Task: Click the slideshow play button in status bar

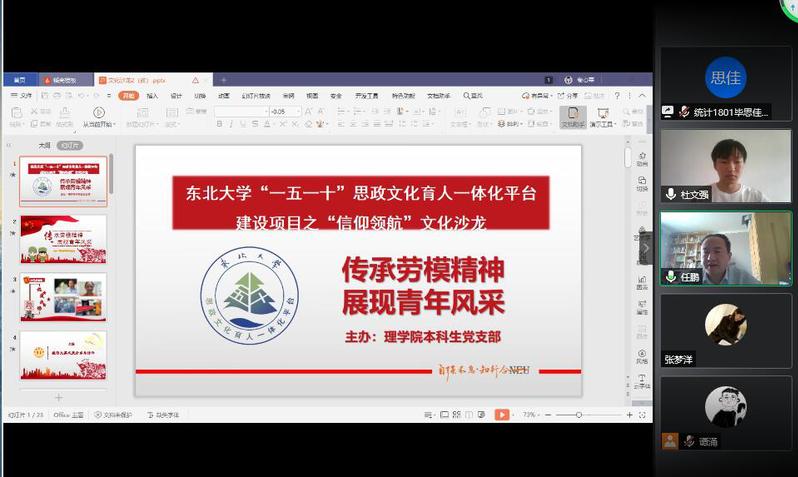Action: pos(502,414)
